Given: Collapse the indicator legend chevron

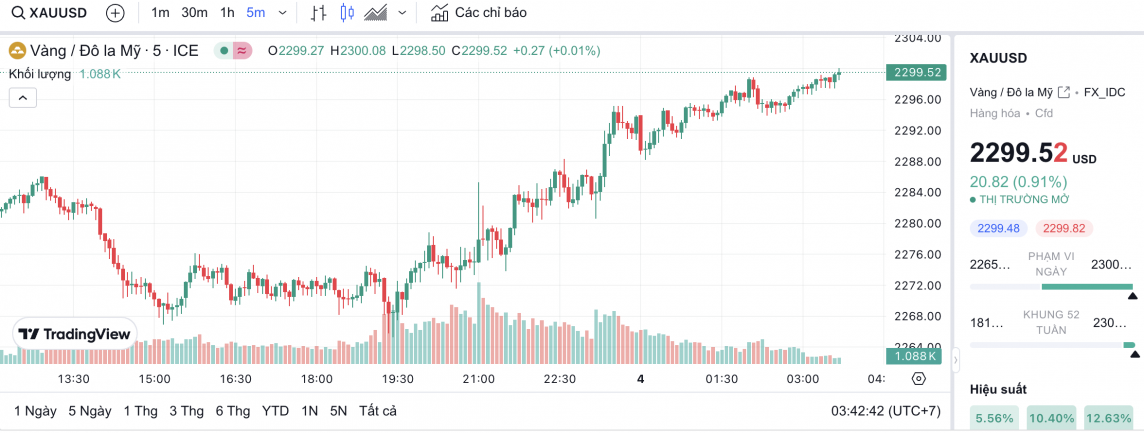Looking at the screenshot, I should (x=23, y=97).
